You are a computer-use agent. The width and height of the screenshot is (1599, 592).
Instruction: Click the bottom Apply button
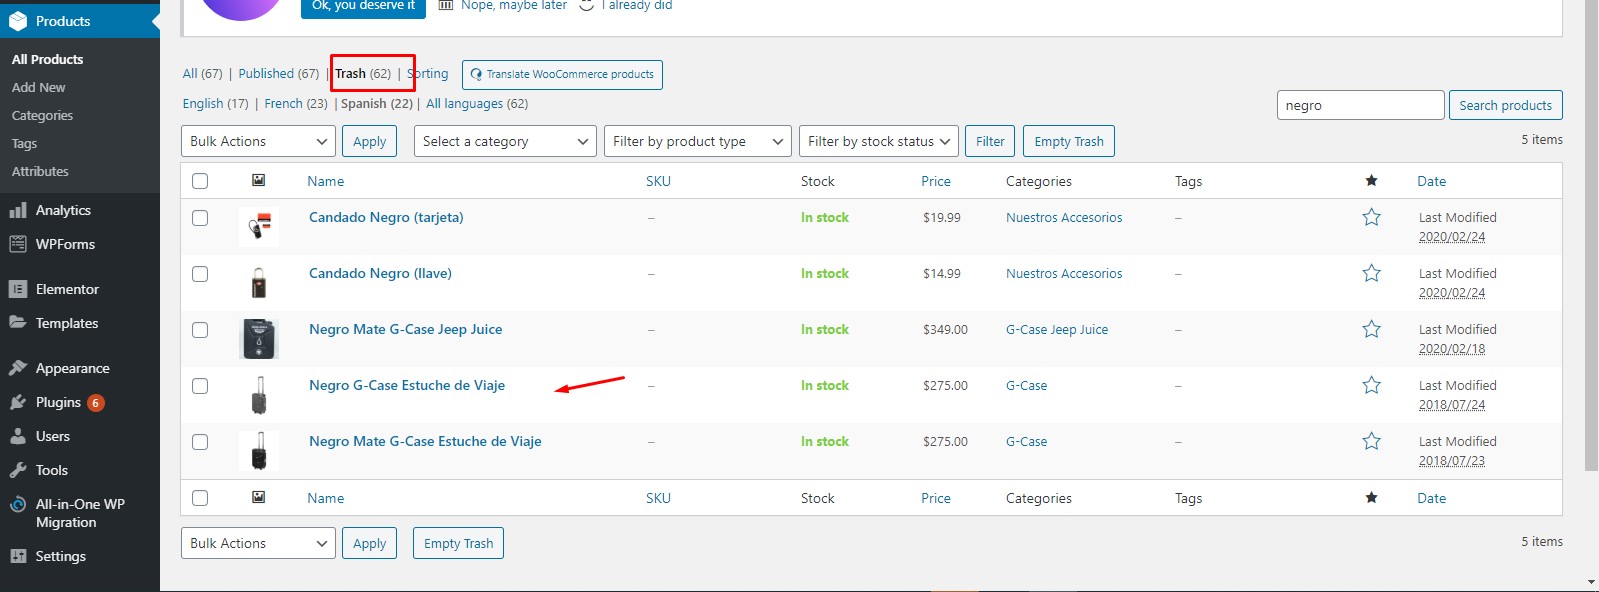click(x=370, y=543)
